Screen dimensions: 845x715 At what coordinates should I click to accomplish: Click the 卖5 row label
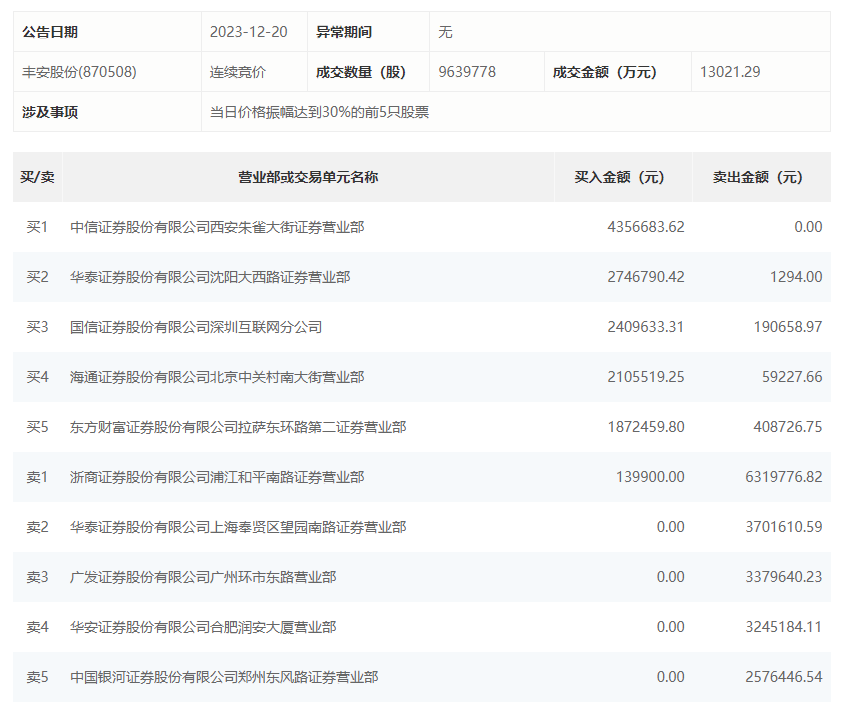pos(37,677)
